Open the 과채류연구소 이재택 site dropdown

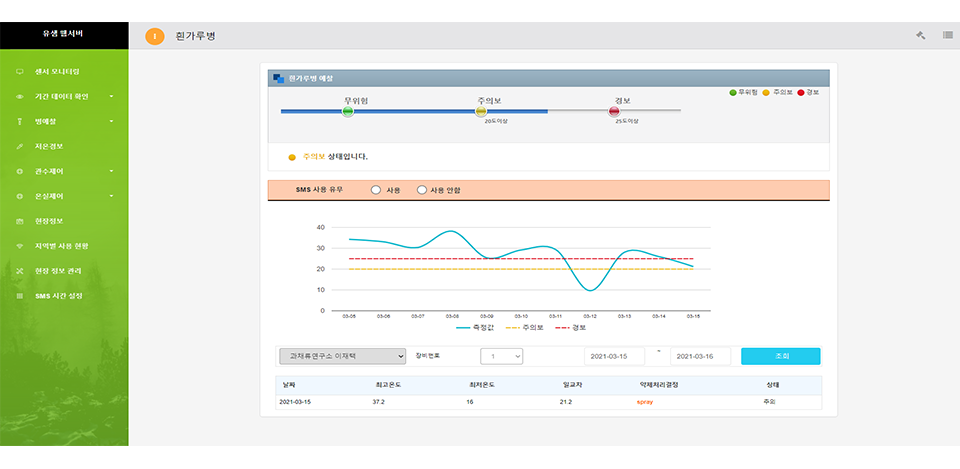[340, 356]
